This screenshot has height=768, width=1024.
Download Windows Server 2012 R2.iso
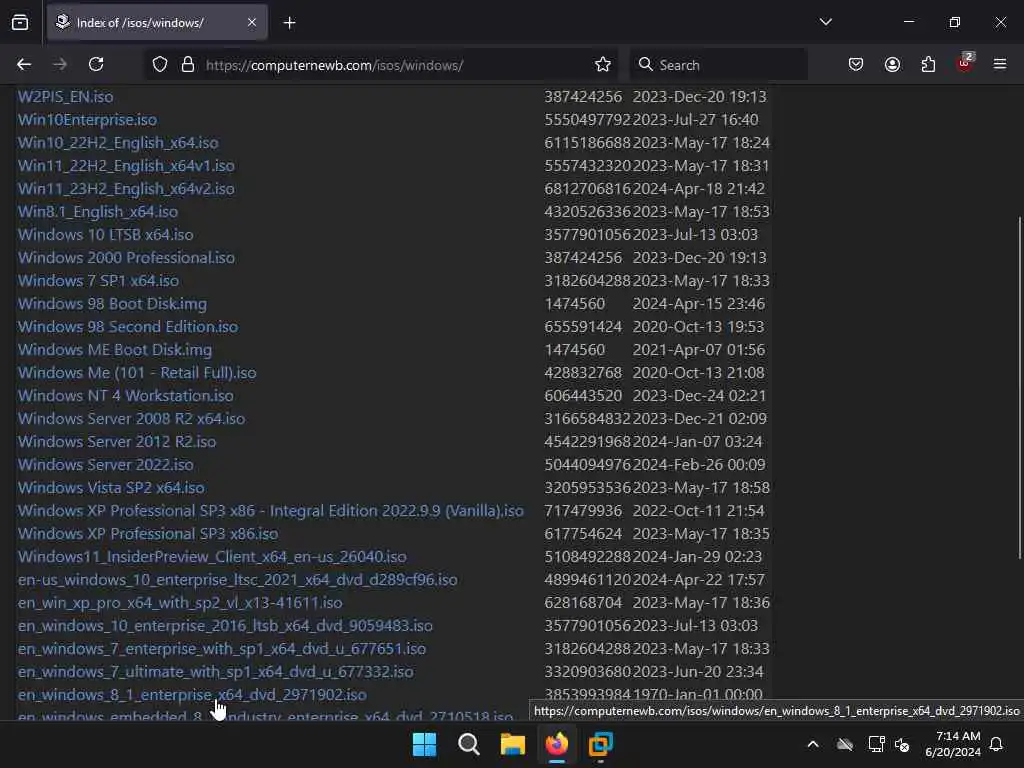coord(117,441)
